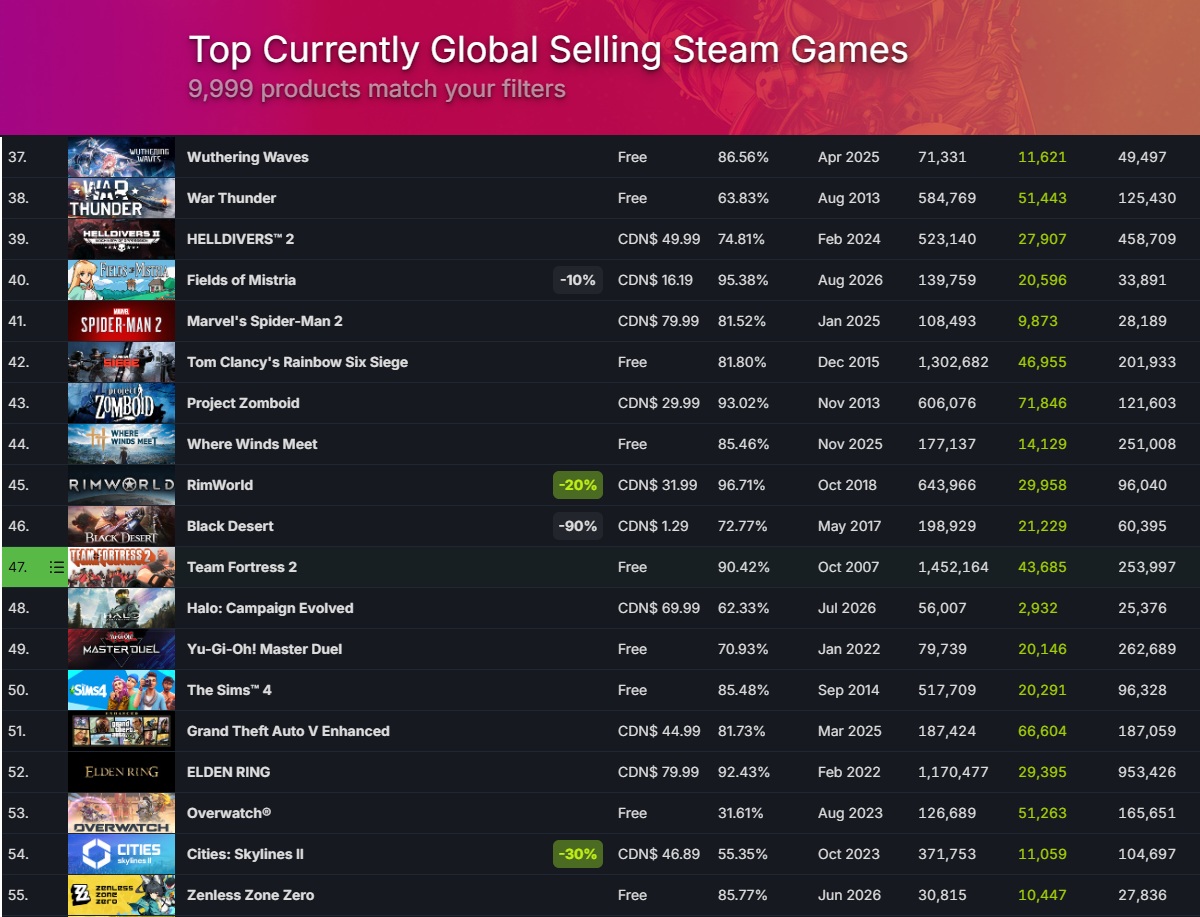Open Grand Theft Auto V Enhanced link
Screen dimensions: 1200x917
(x=288, y=731)
